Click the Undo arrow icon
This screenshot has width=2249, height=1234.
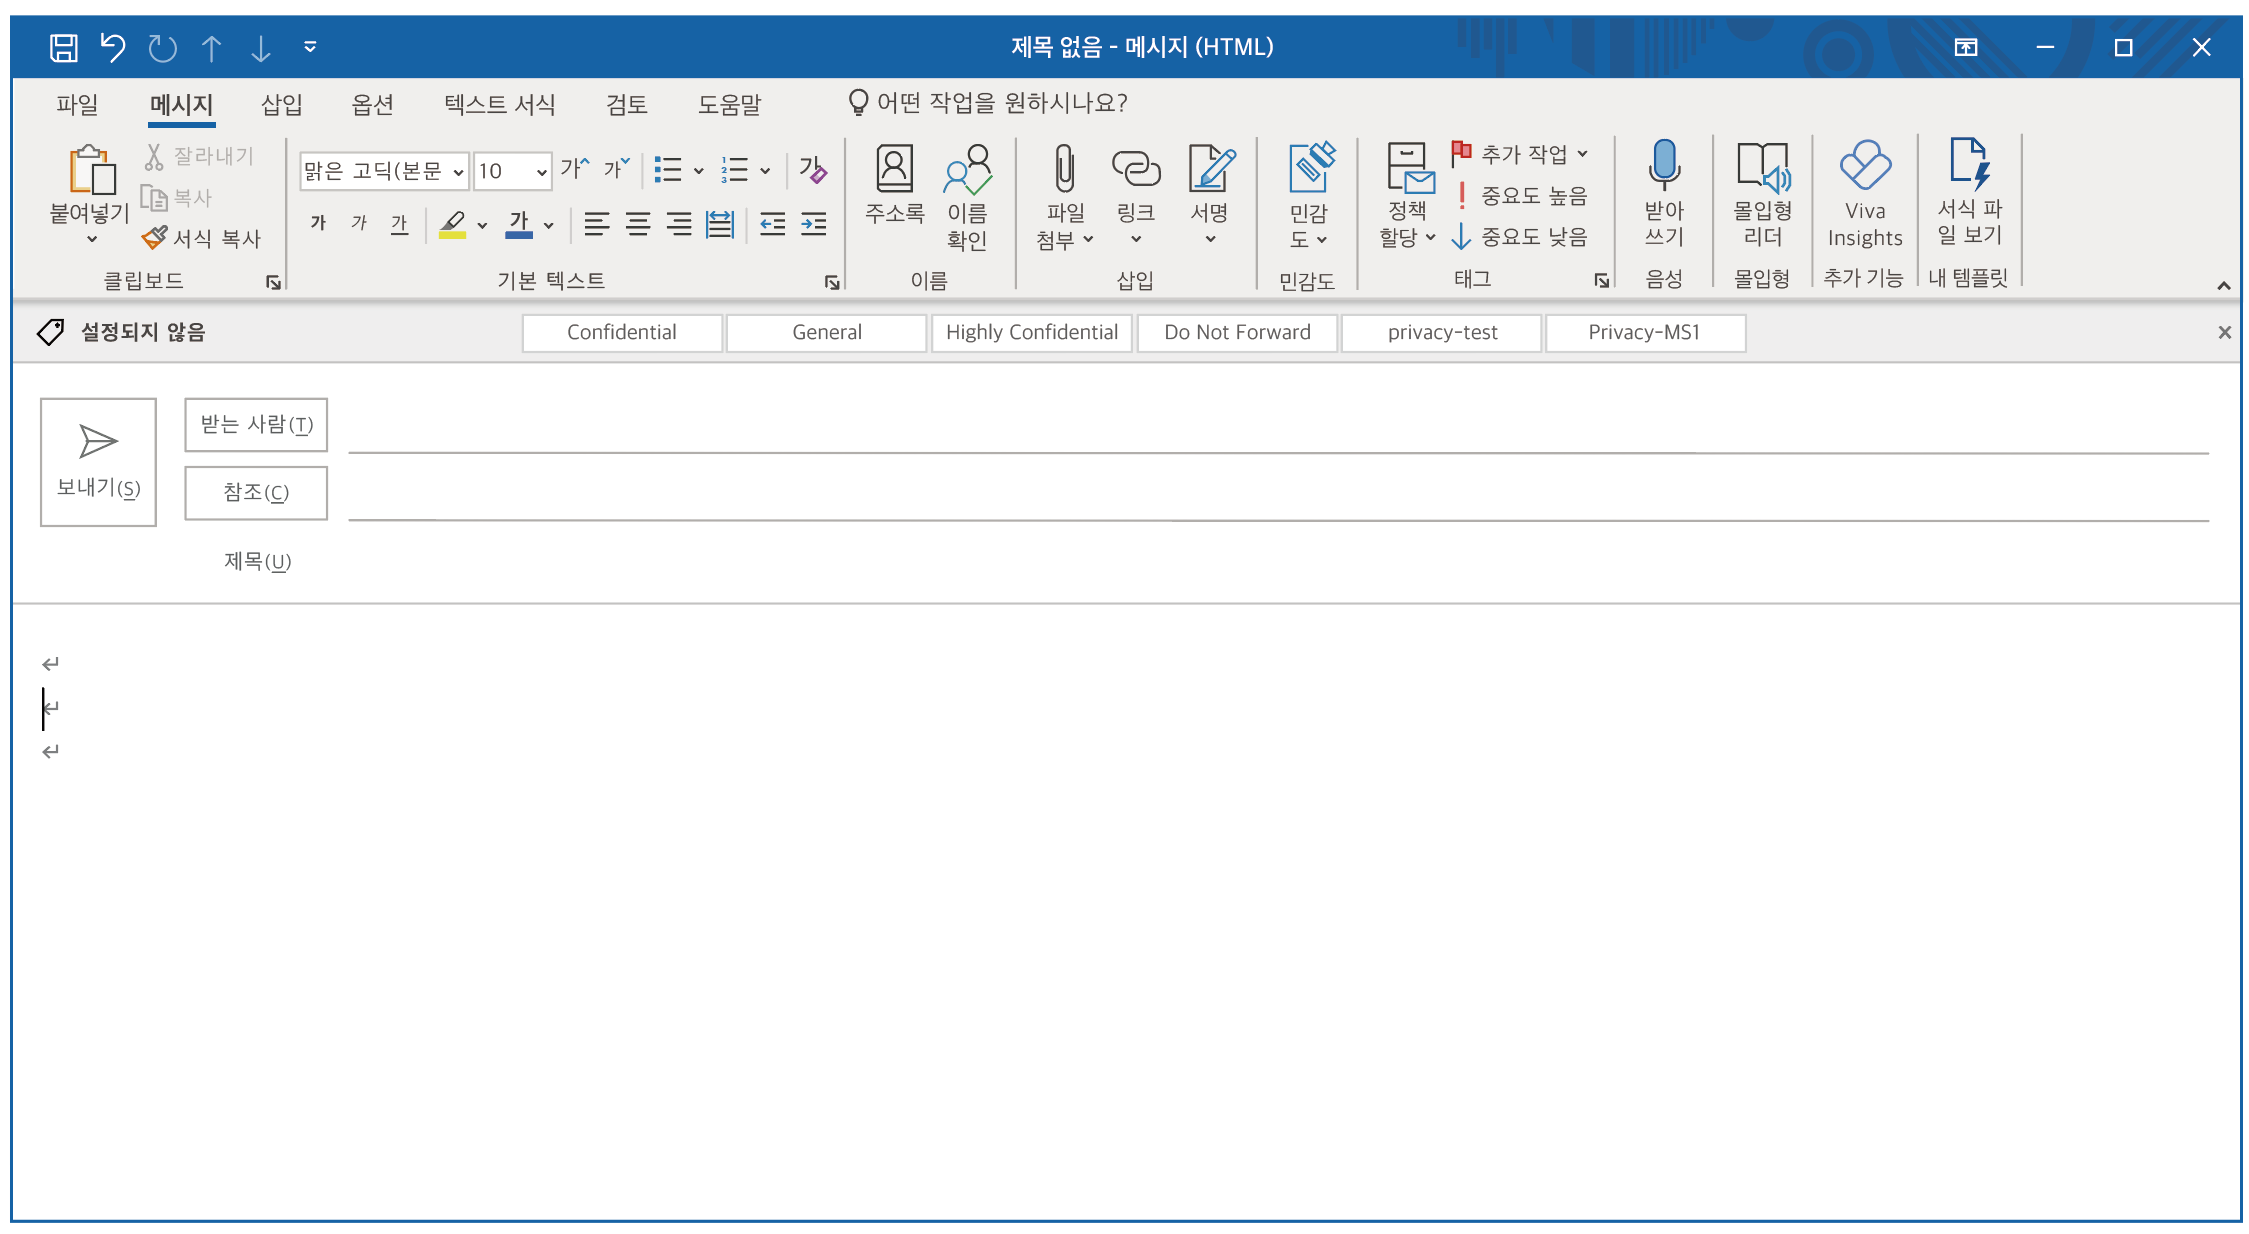coord(113,47)
